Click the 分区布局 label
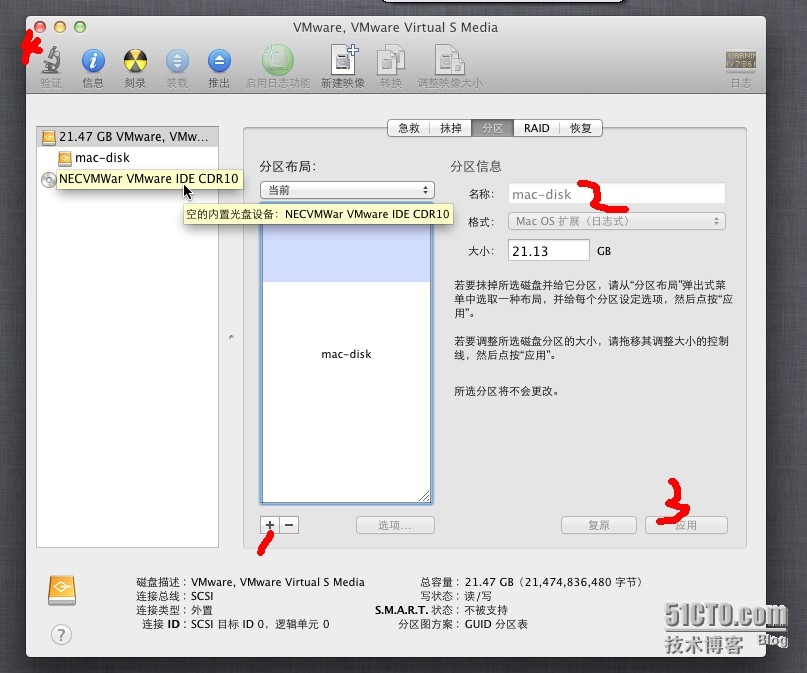Screen dimensions: 807x673 [287, 166]
